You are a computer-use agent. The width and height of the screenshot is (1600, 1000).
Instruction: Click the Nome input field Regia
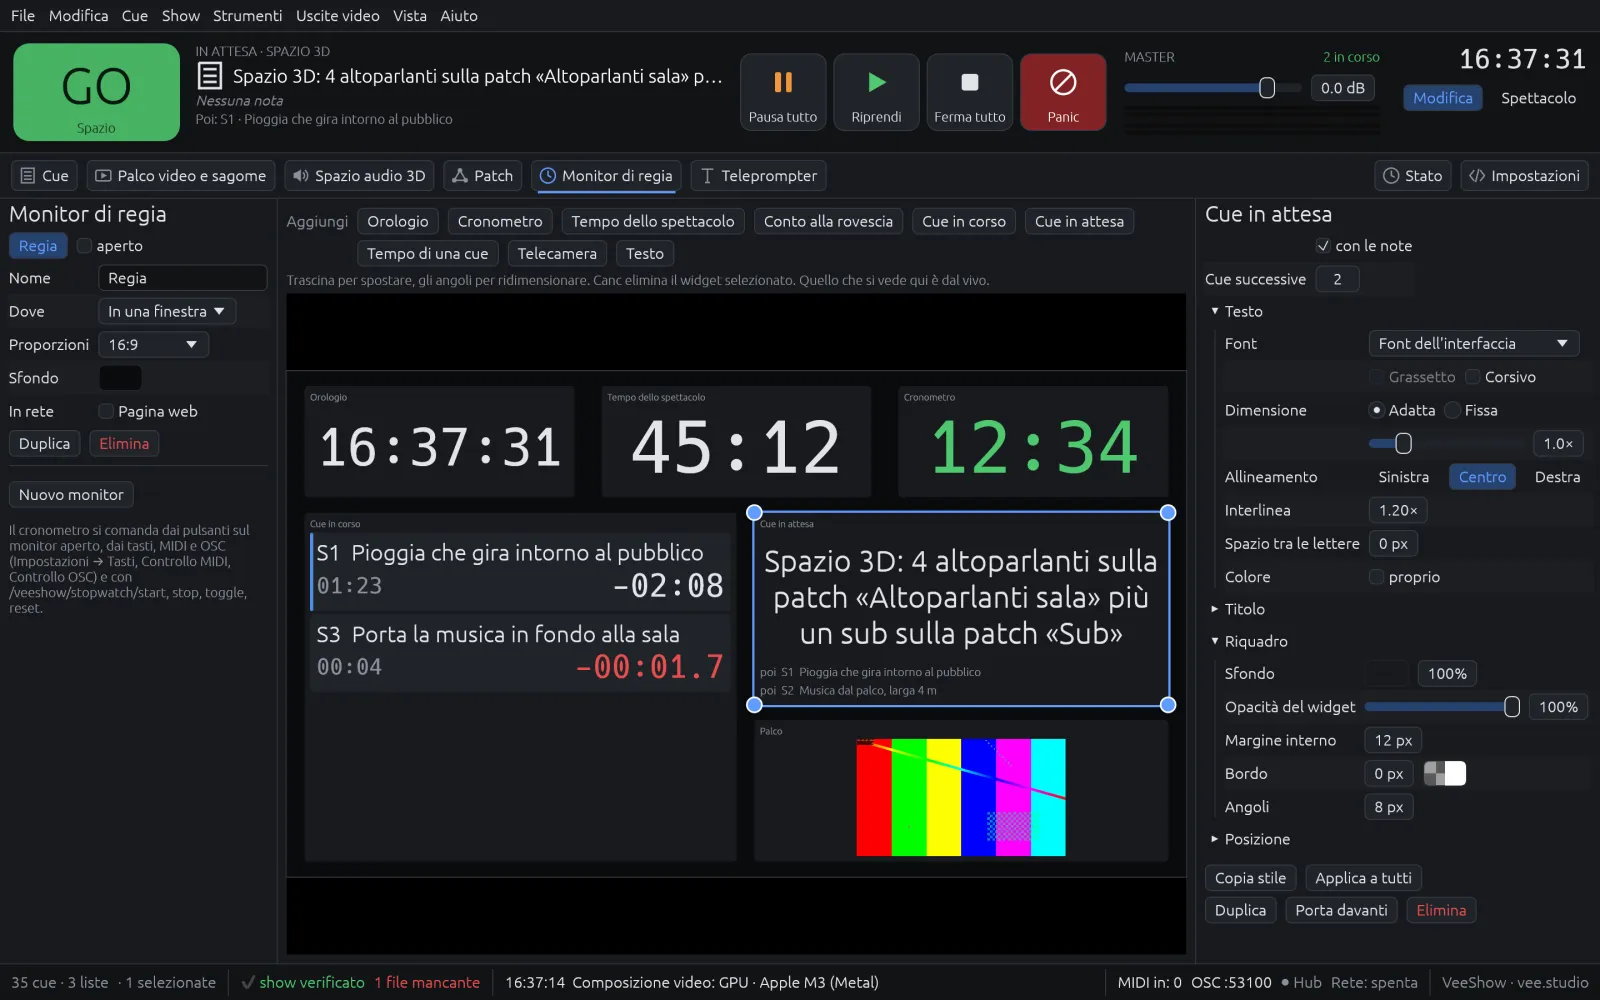[182, 278]
